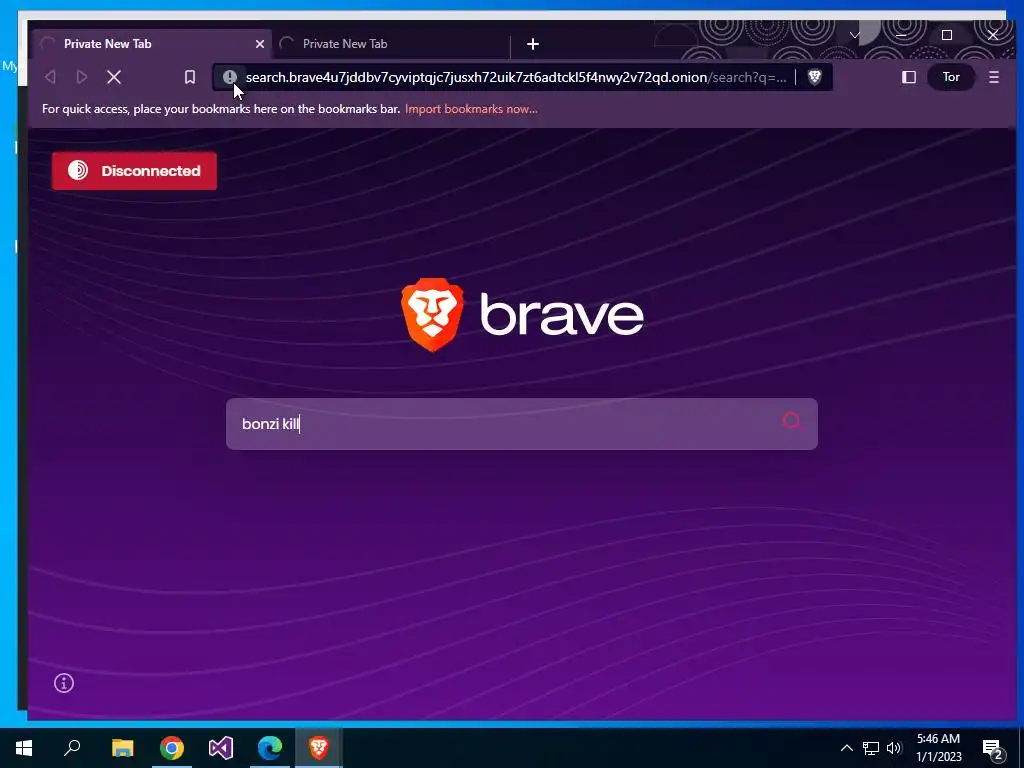This screenshot has height=768, width=1024.
Task: Launch Google Chrome from taskbar
Action: 172,748
